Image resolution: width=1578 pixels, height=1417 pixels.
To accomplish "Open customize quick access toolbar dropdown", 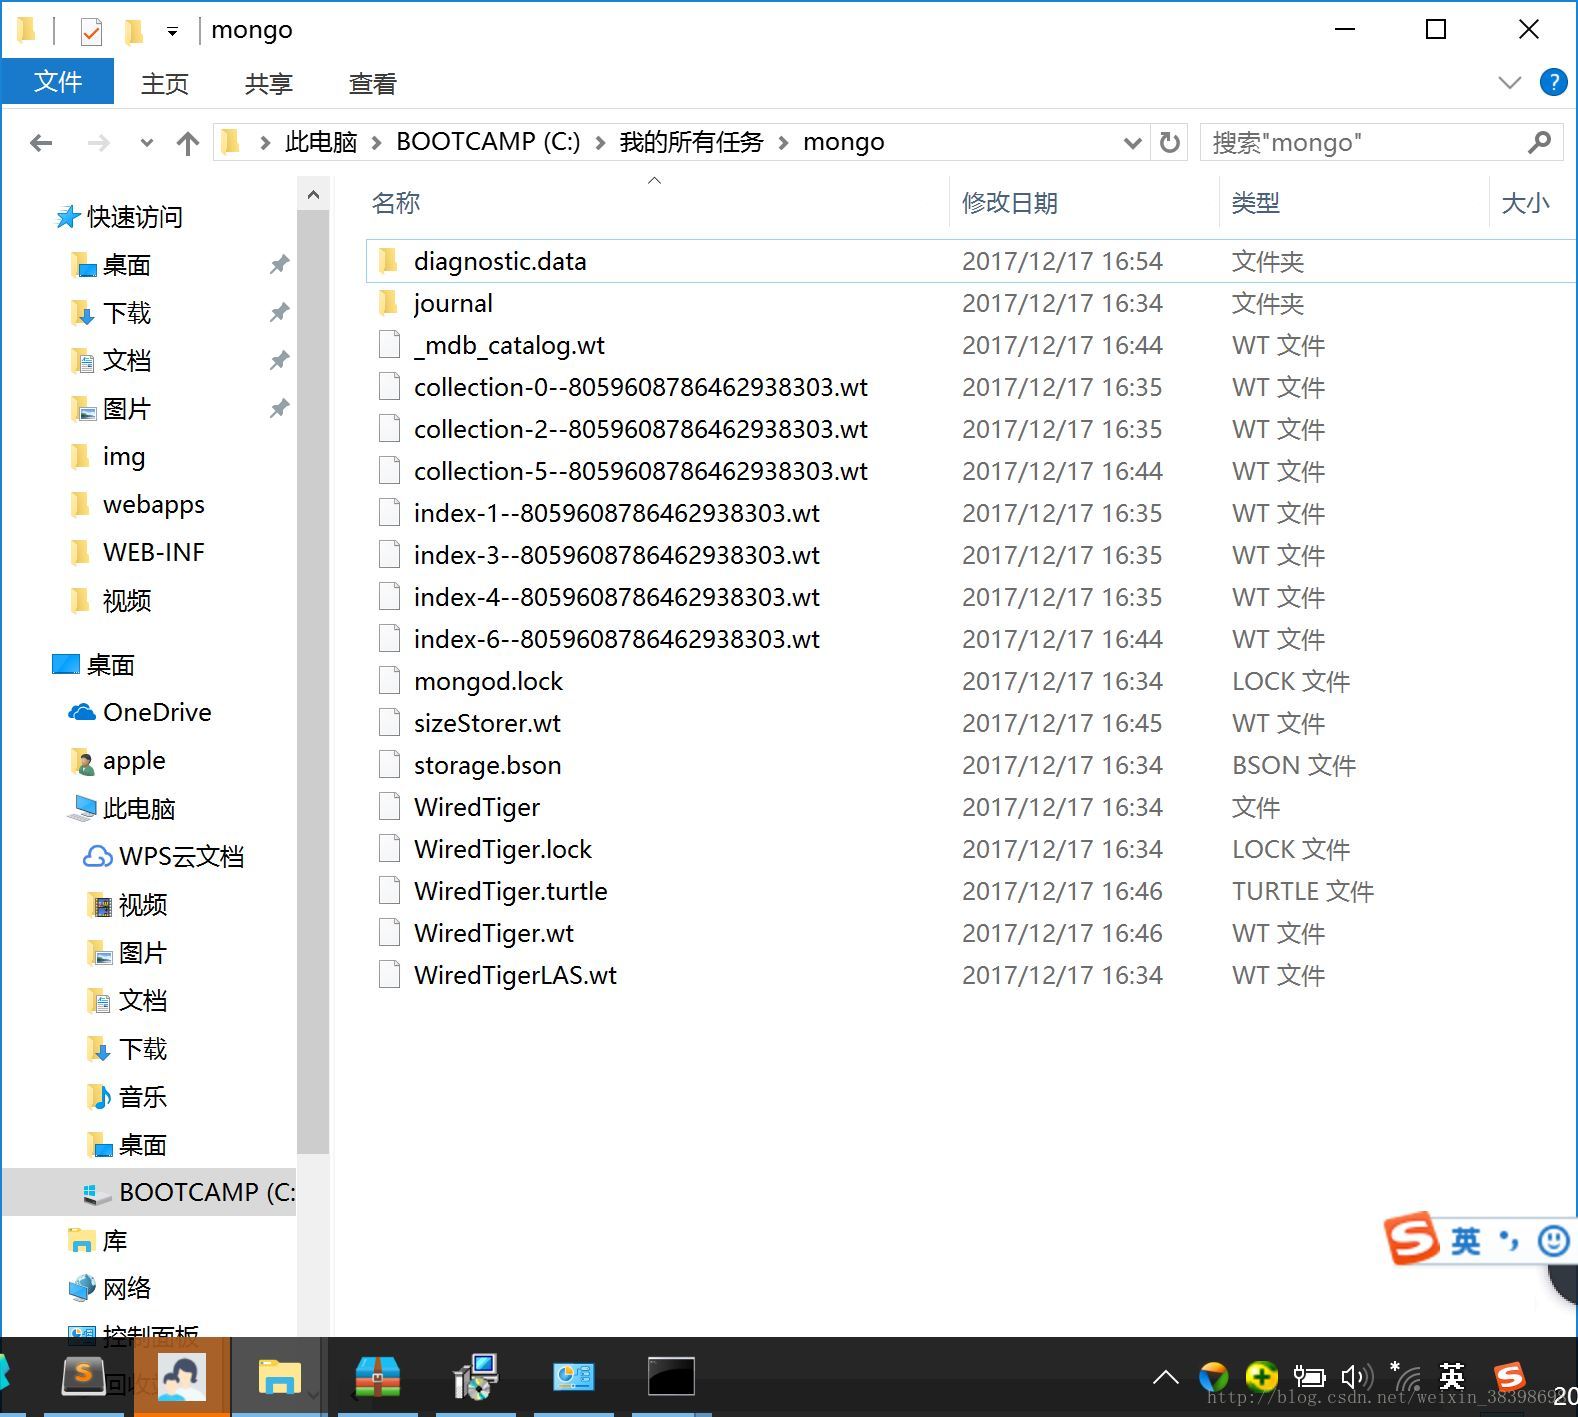I will pos(172,32).
